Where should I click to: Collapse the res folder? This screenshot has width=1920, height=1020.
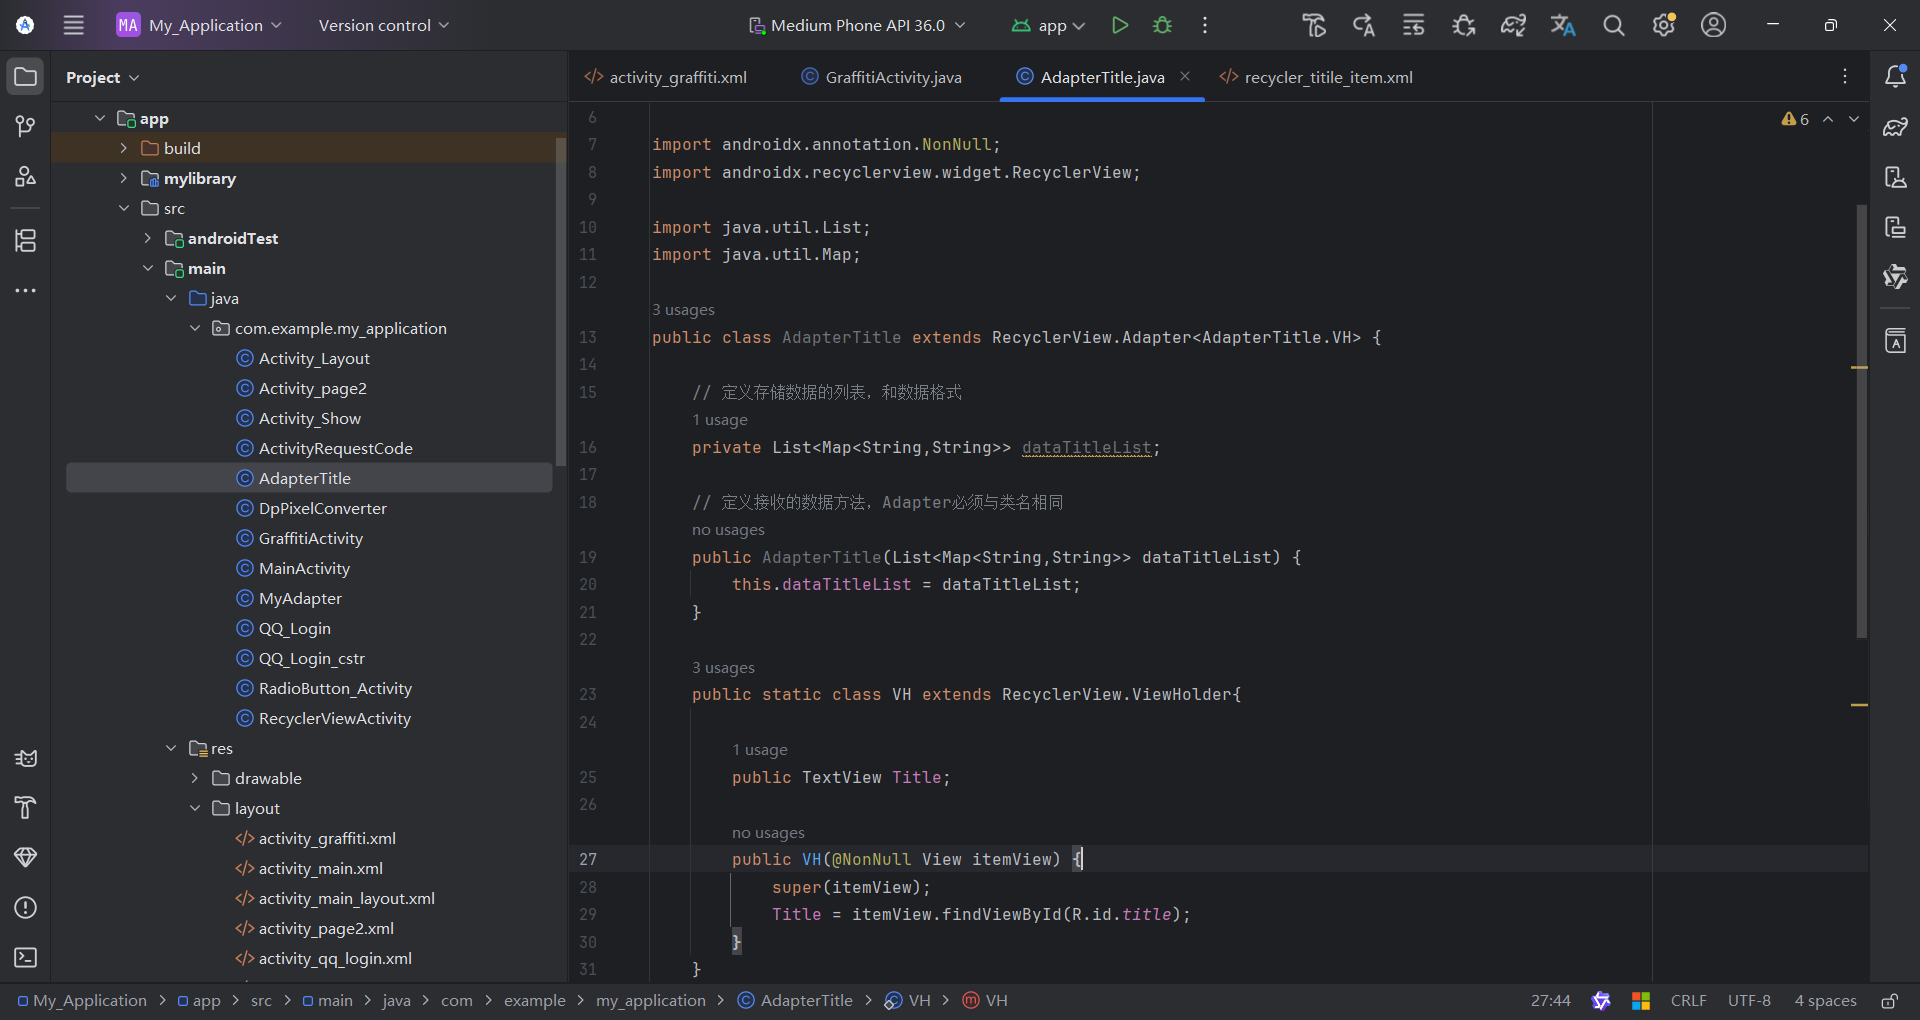point(171,748)
